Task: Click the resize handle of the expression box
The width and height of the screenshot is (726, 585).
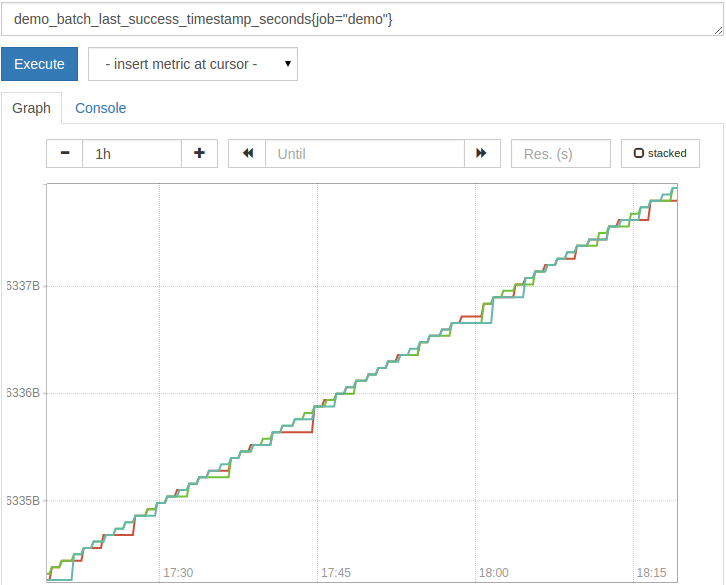Action: [x=718, y=31]
